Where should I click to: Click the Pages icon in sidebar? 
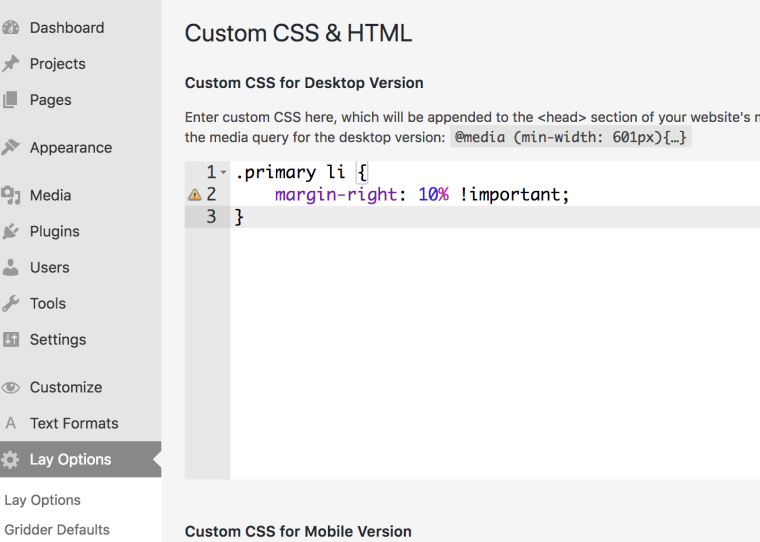coord(10,100)
